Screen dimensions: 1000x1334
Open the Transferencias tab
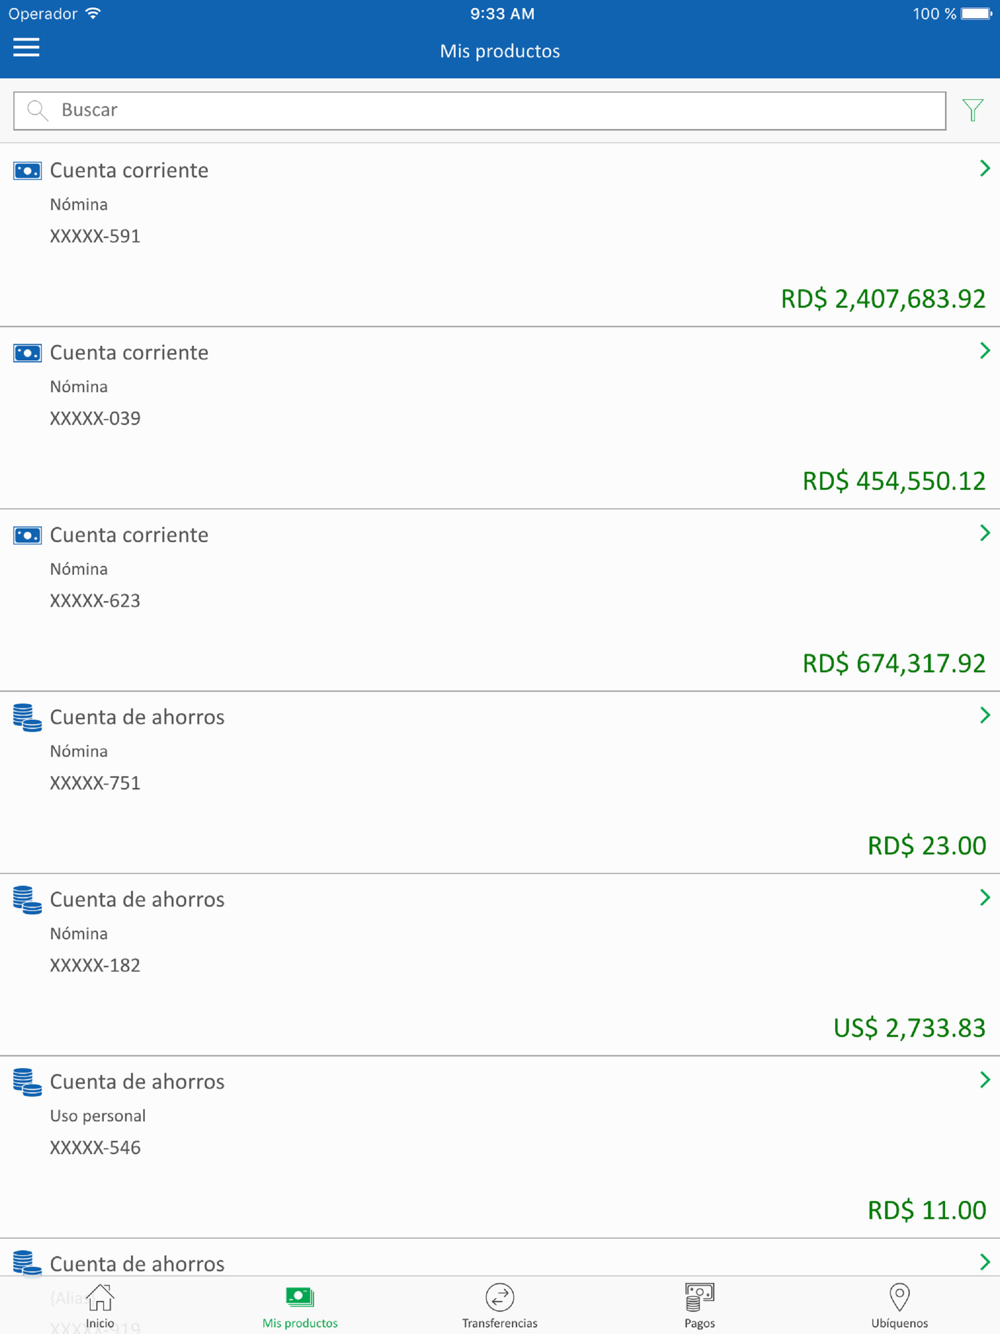click(500, 1305)
